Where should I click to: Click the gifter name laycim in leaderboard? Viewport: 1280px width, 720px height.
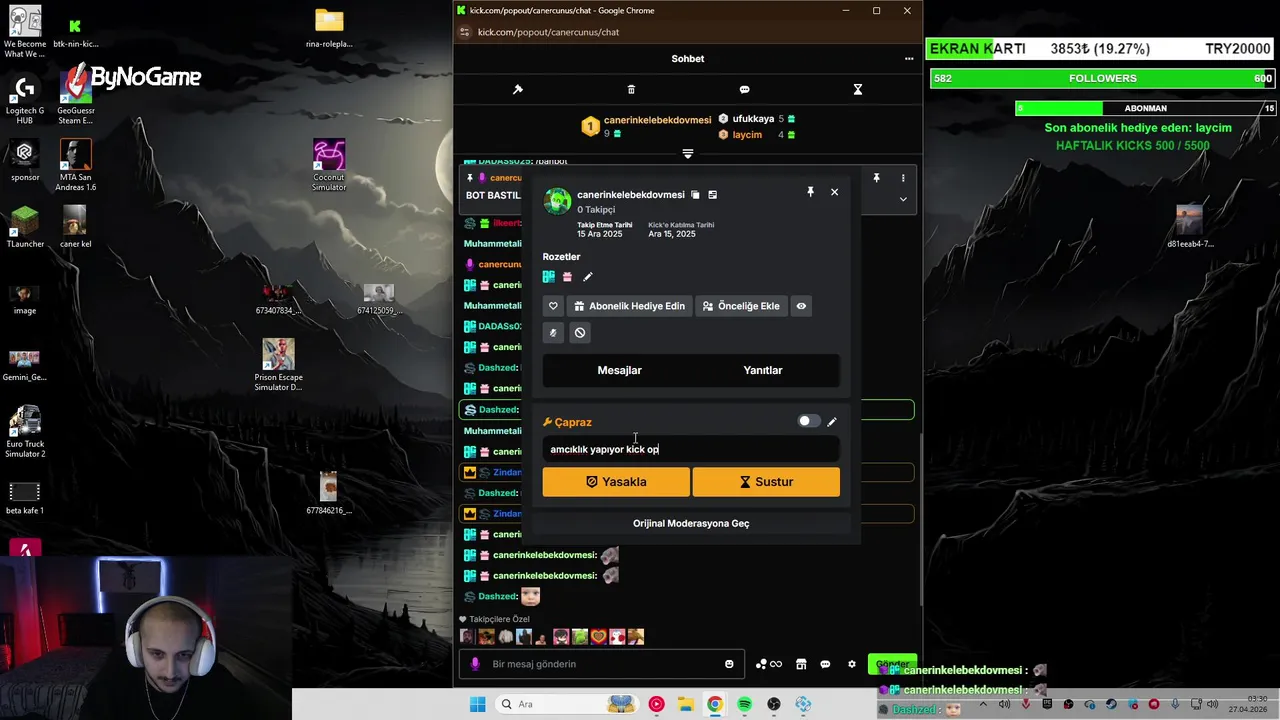click(747, 135)
